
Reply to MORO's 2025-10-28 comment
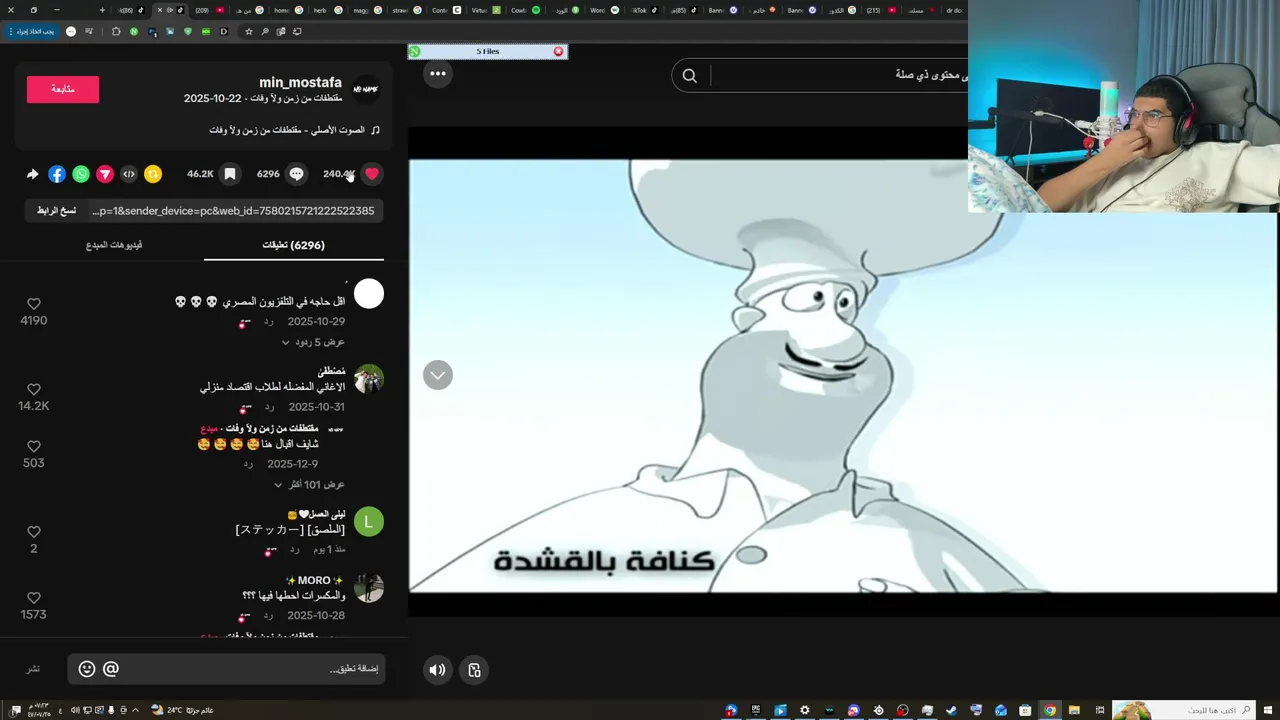tap(269, 616)
